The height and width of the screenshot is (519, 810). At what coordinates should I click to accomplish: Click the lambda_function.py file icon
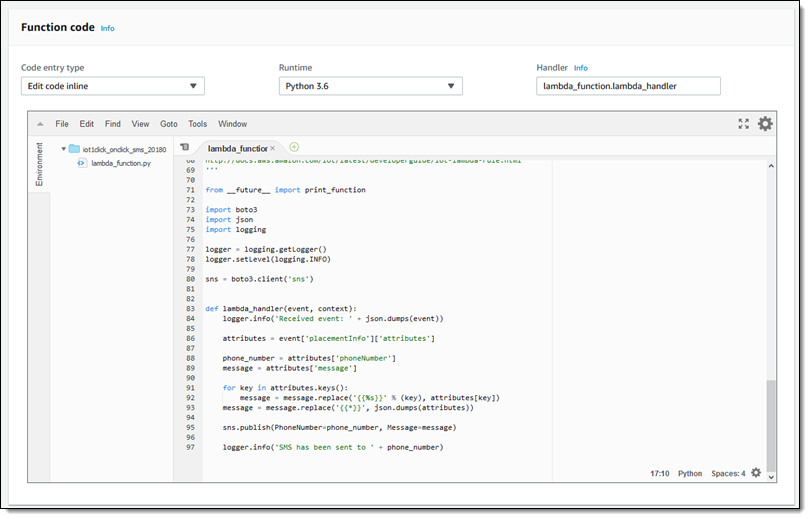click(83, 163)
